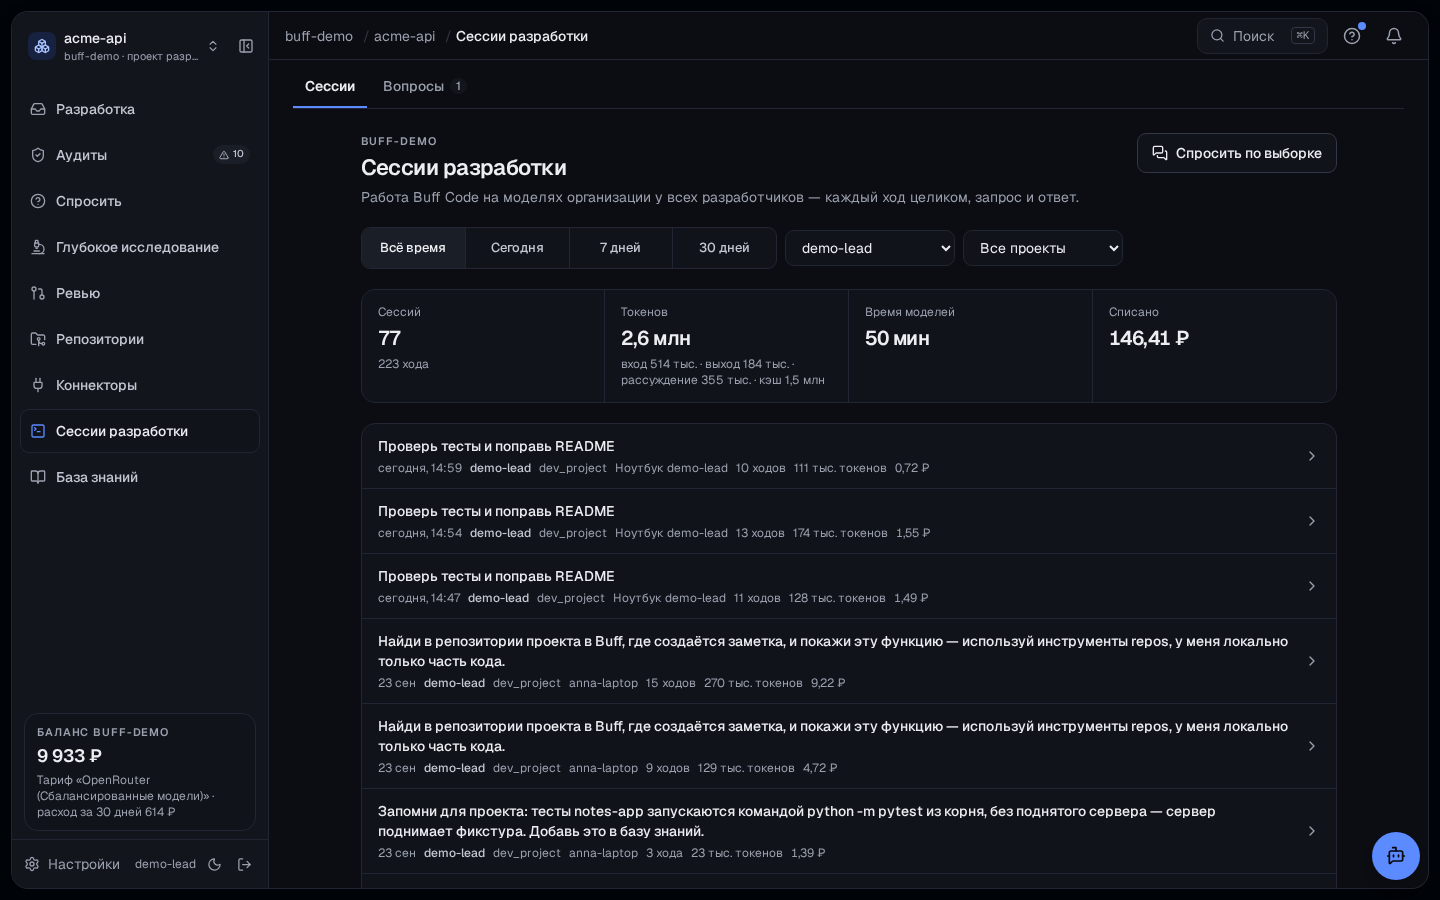Click the 1,55 ₽ session cost
This screenshot has width=1440, height=900.
913,533
